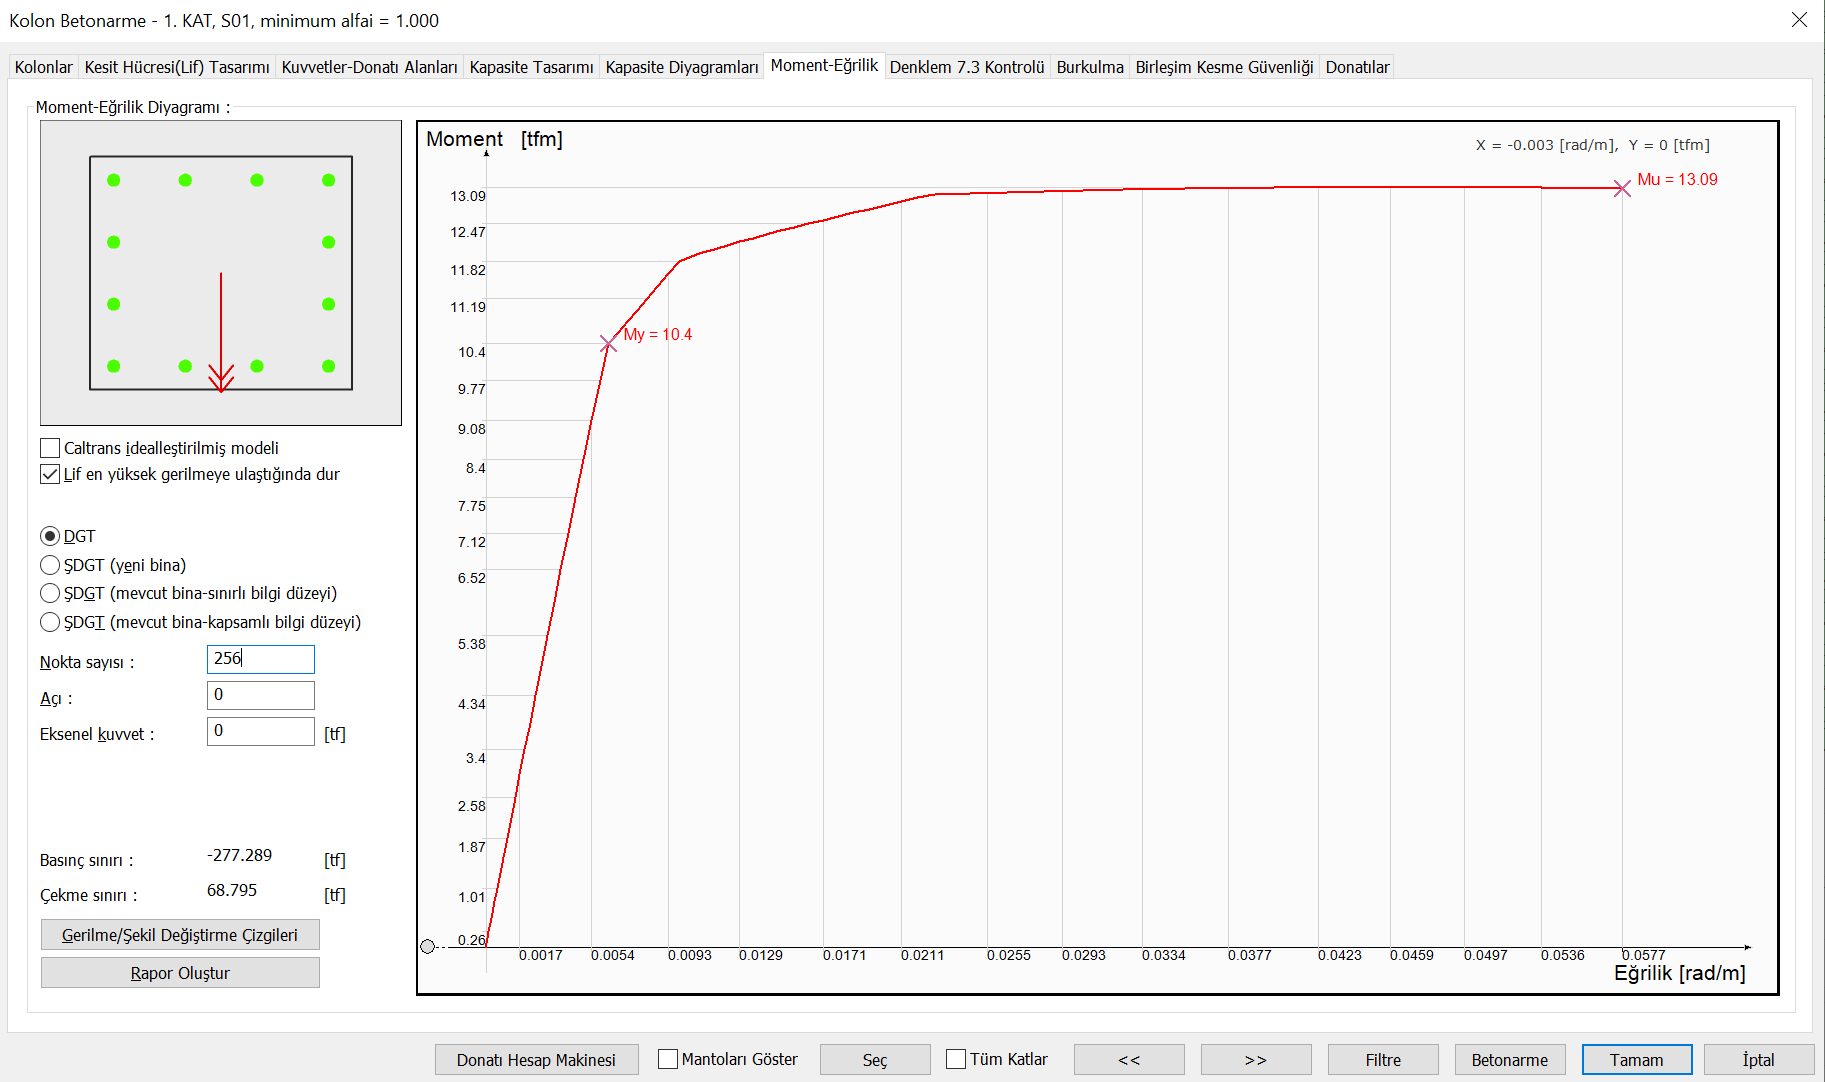Click the Mu = 13.09 ultimate marker
The width and height of the screenshot is (1825, 1082).
click(x=1622, y=189)
